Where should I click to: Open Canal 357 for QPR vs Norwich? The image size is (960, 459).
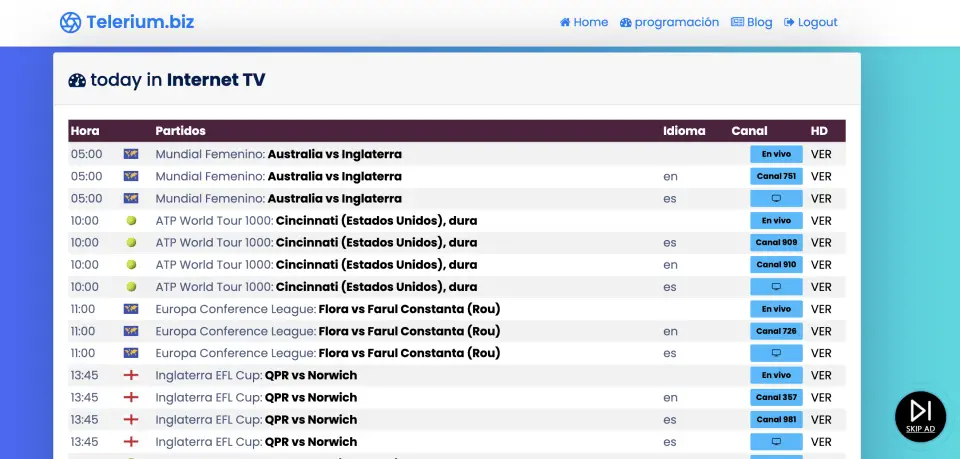tap(776, 397)
